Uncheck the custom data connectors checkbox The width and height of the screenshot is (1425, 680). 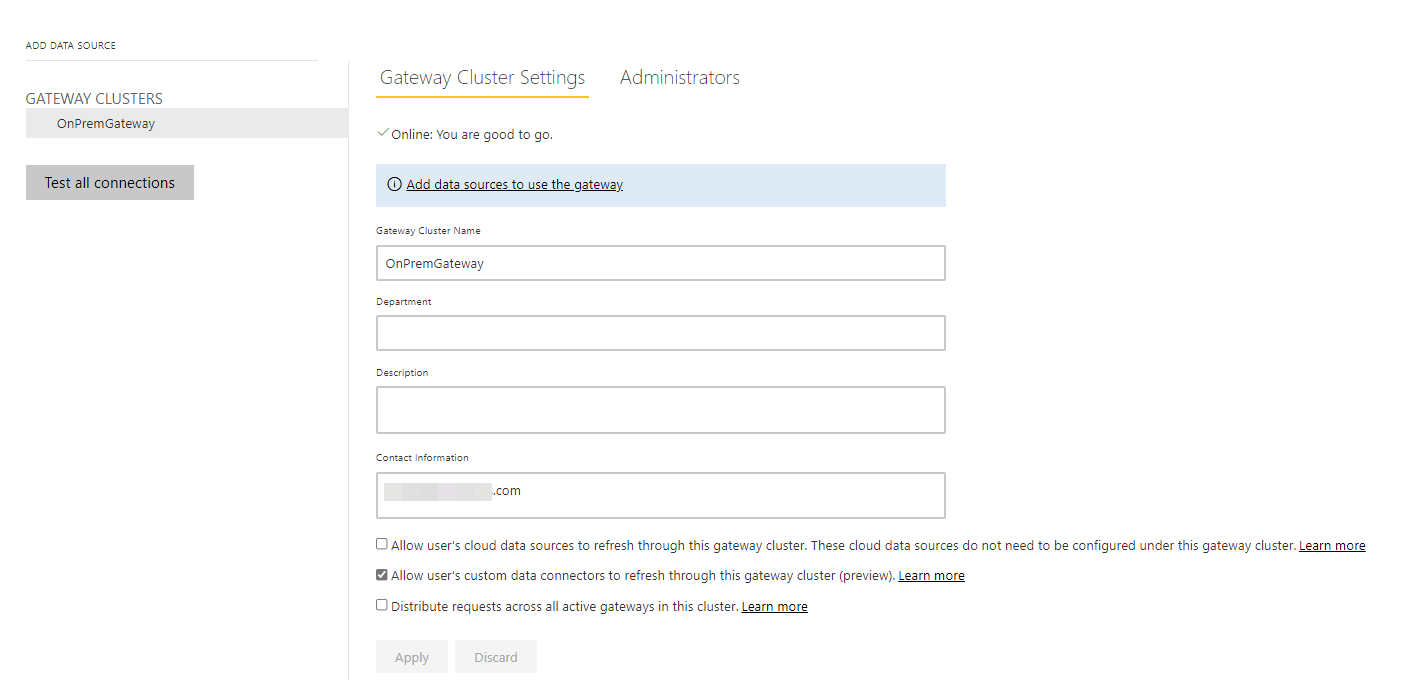(382, 575)
